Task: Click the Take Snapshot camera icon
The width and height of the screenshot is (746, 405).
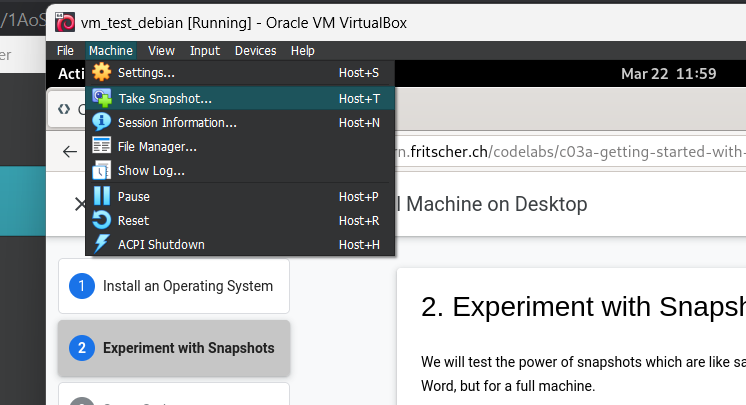Action: pyautogui.click(x=101, y=98)
